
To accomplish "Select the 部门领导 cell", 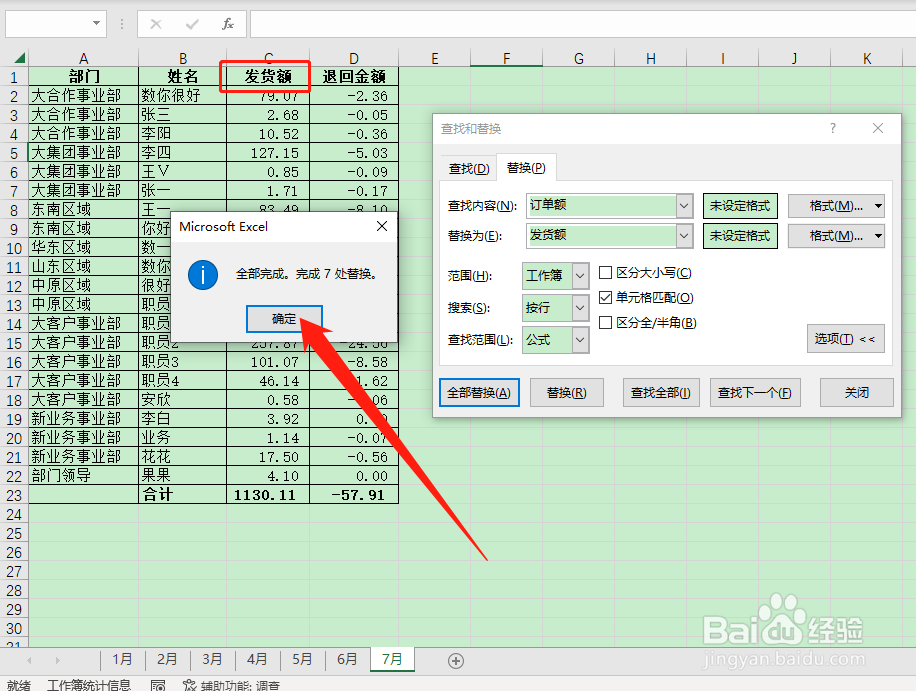I will pyautogui.click(x=84, y=476).
